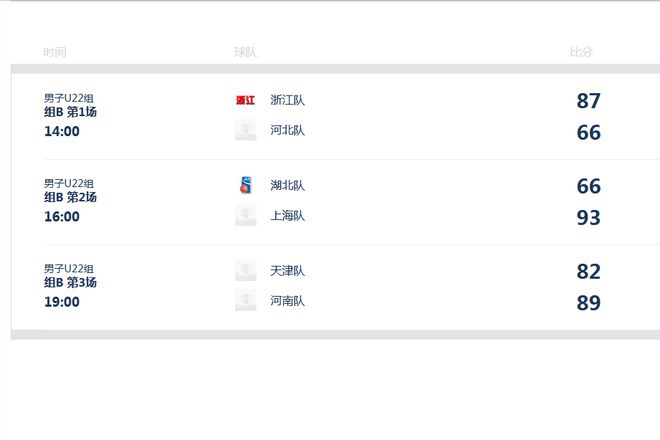Screen dimensions: 660x440
Task: Click 浙江队's score of 87
Action: point(589,101)
